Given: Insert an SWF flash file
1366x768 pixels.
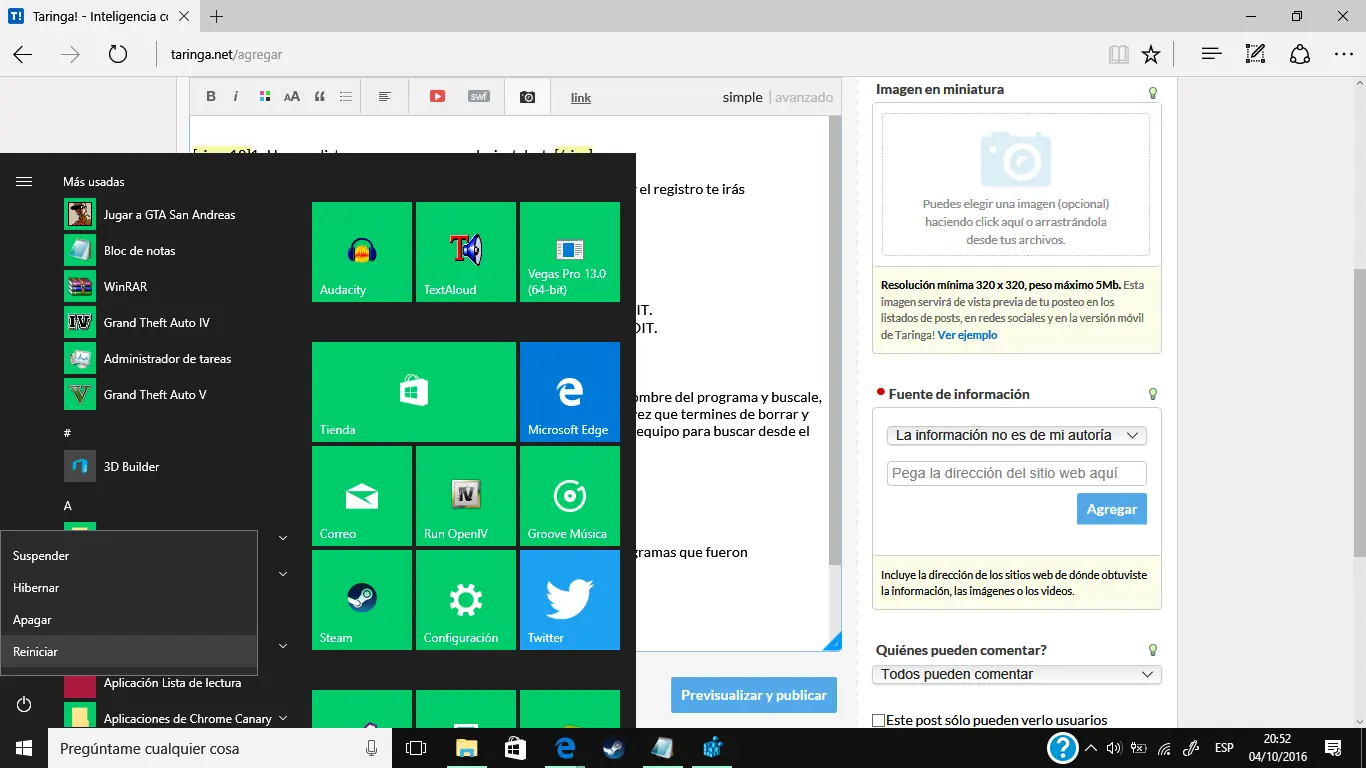Looking at the screenshot, I should click(x=479, y=97).
